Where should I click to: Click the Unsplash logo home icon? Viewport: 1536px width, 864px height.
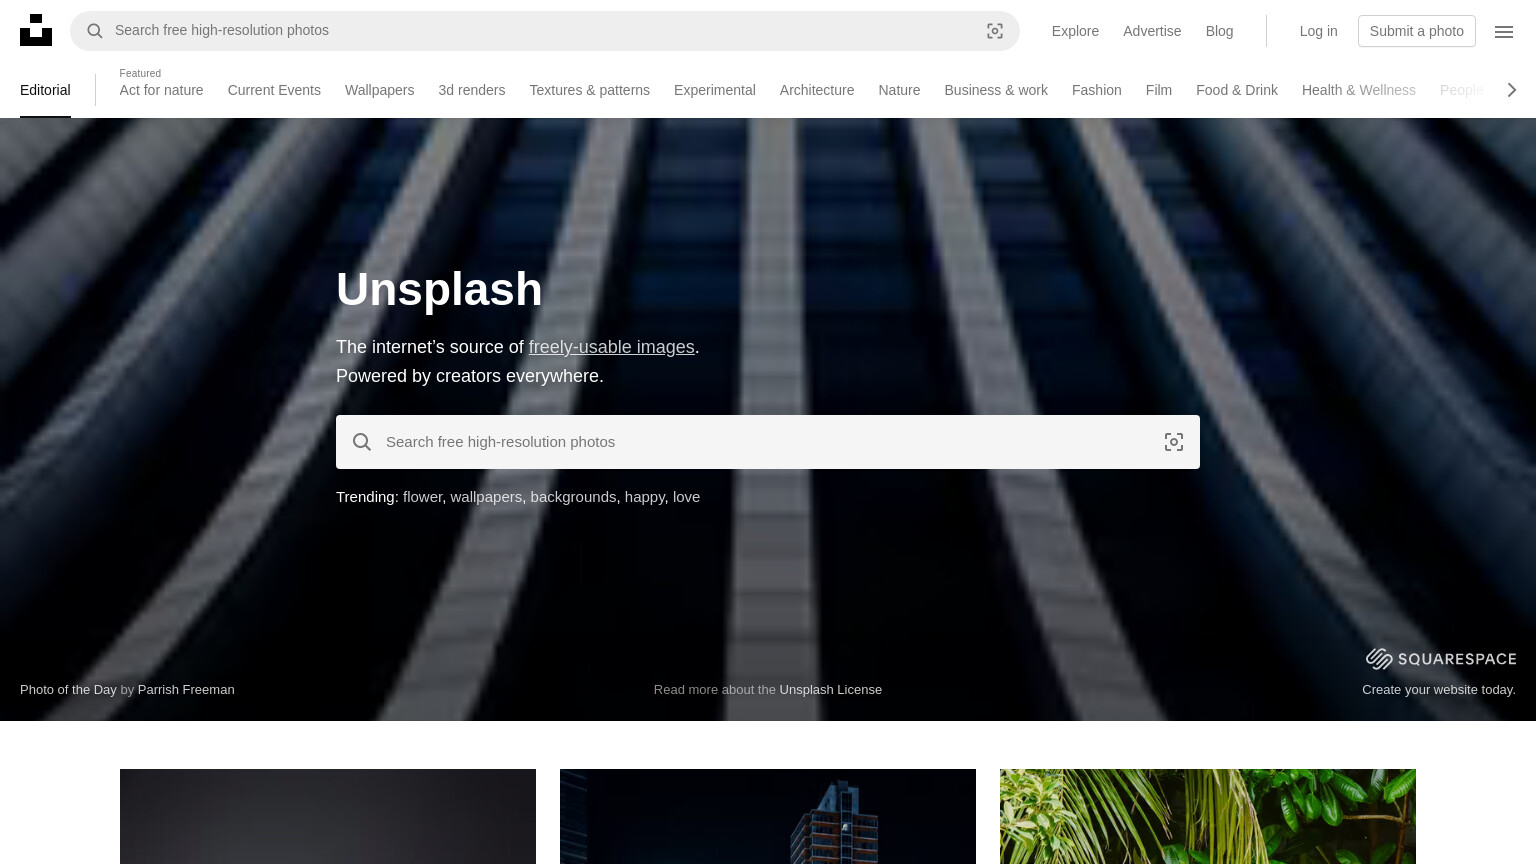[36, 30]
